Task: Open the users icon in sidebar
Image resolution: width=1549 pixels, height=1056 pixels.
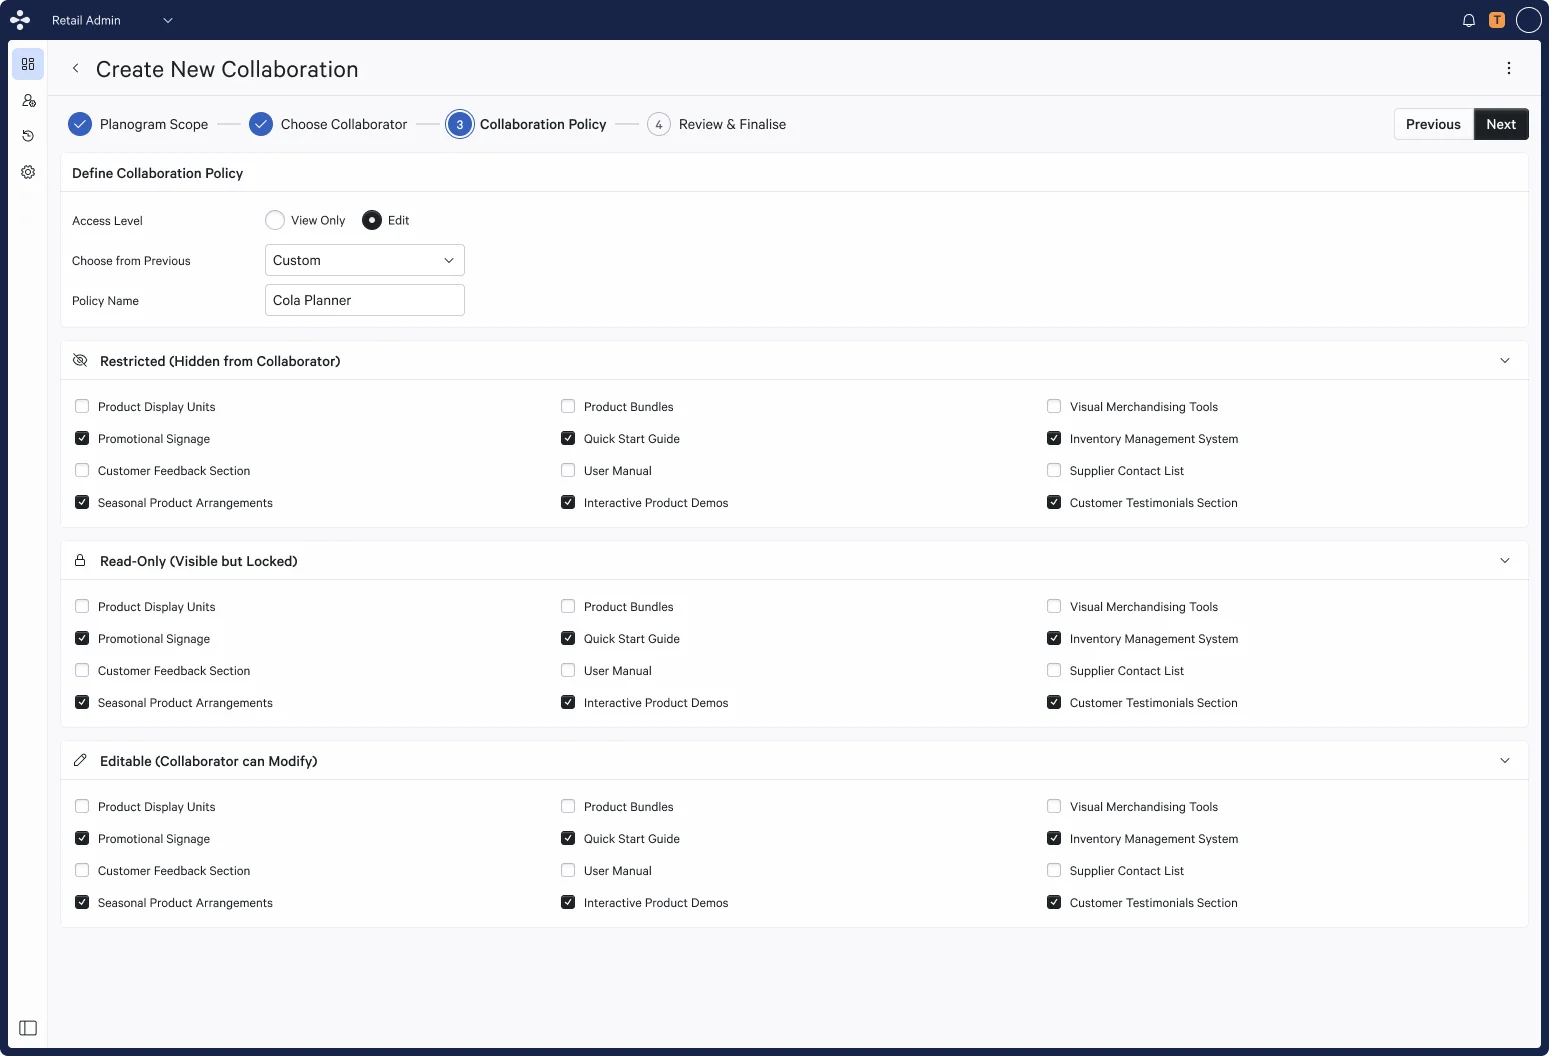Action: [x=28, y=100]
